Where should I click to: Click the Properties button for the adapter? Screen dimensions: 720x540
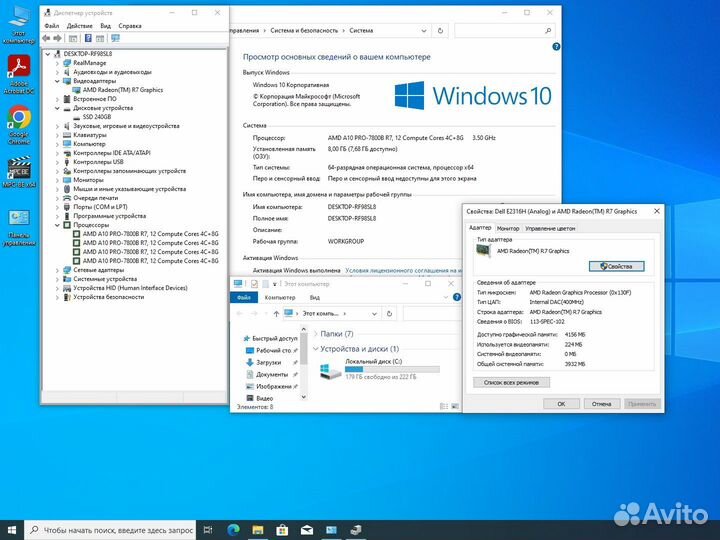617,266
